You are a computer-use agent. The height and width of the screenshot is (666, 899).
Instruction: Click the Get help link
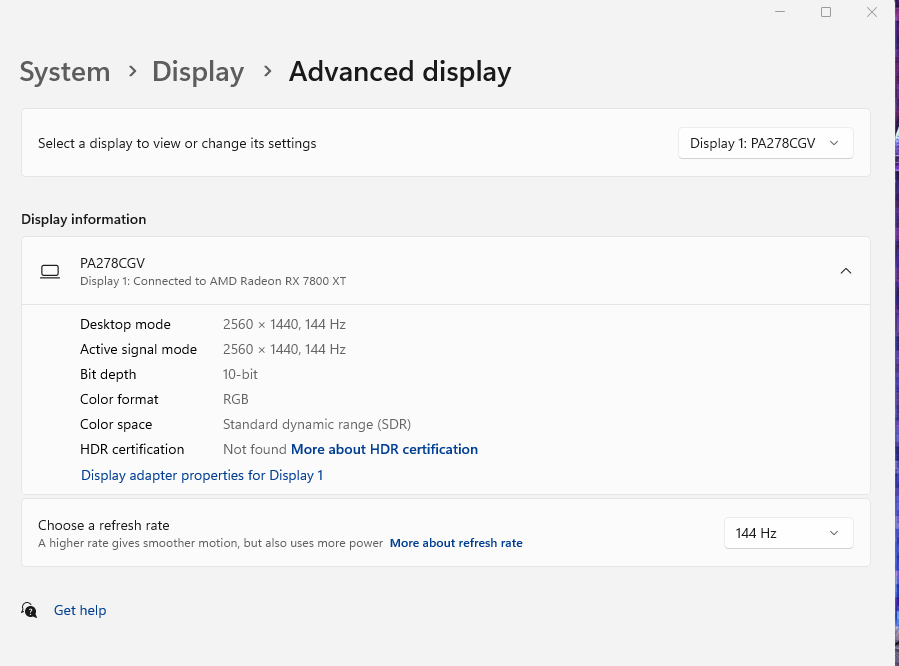(x=80, y=610)
